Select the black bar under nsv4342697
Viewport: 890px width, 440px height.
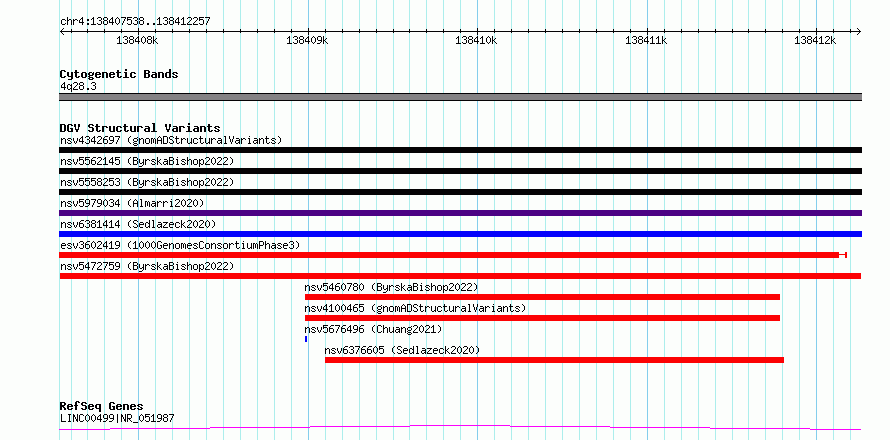point(460,150)
